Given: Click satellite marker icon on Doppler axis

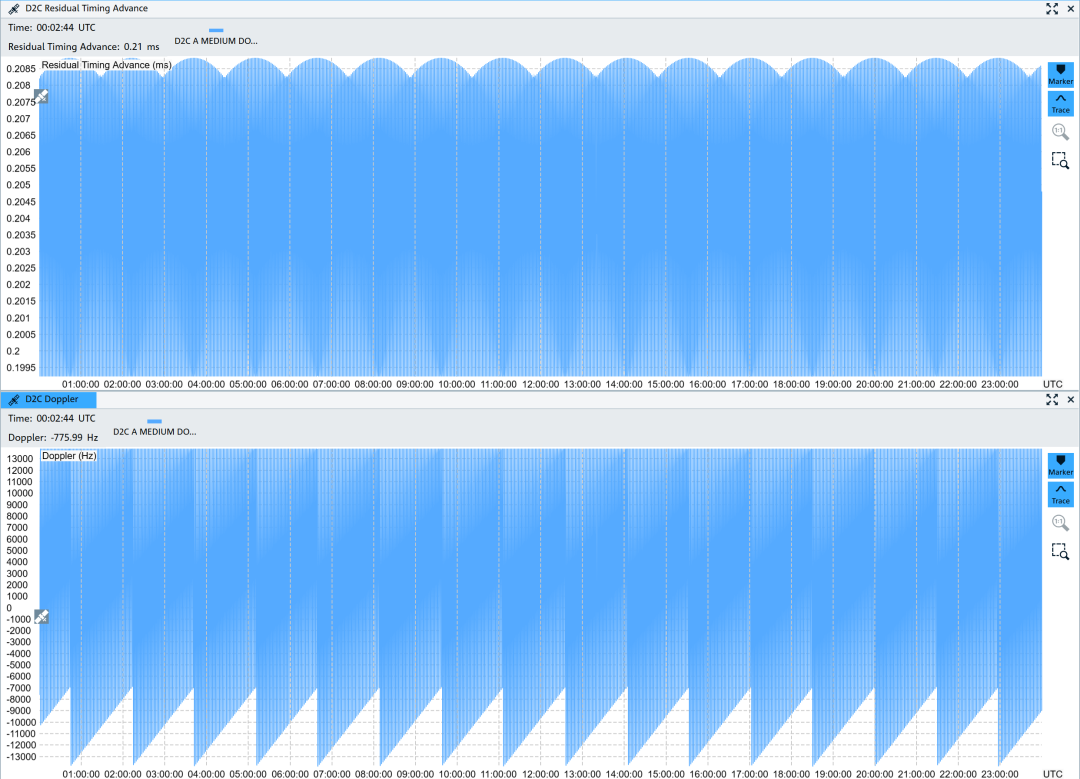Looking at the screenshot, I should tap(42, 616).
